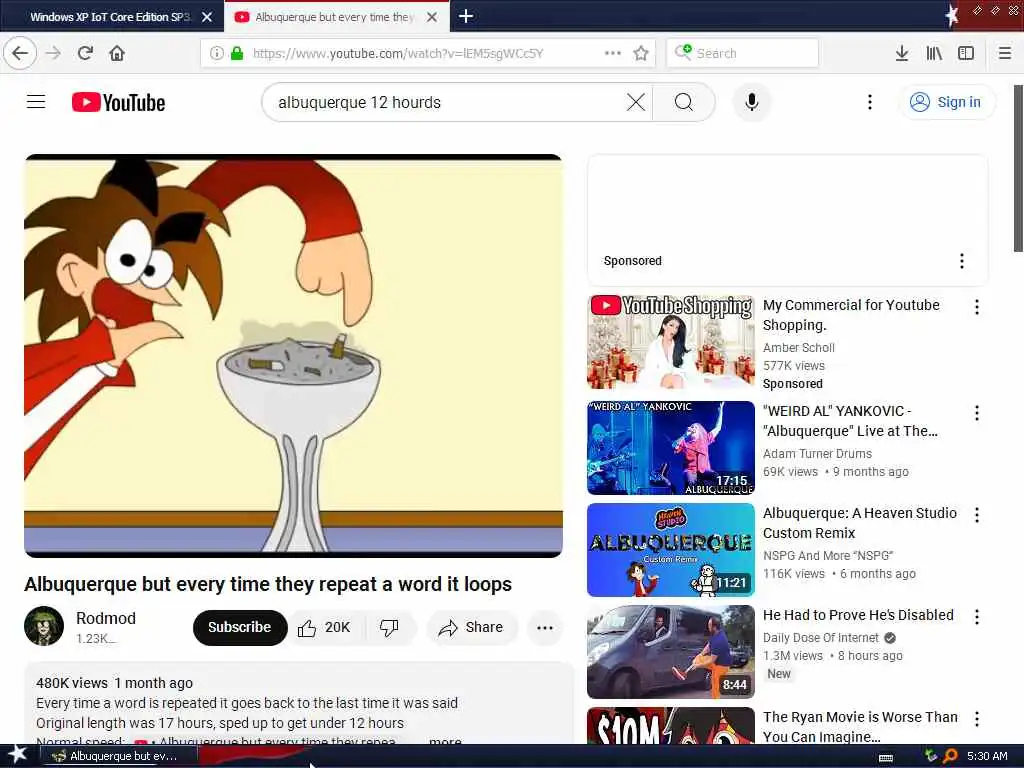This screenshot has height=768, width=1024.
Task: Close the Albuquerque YouTube tab
Action: pos(432,17)
